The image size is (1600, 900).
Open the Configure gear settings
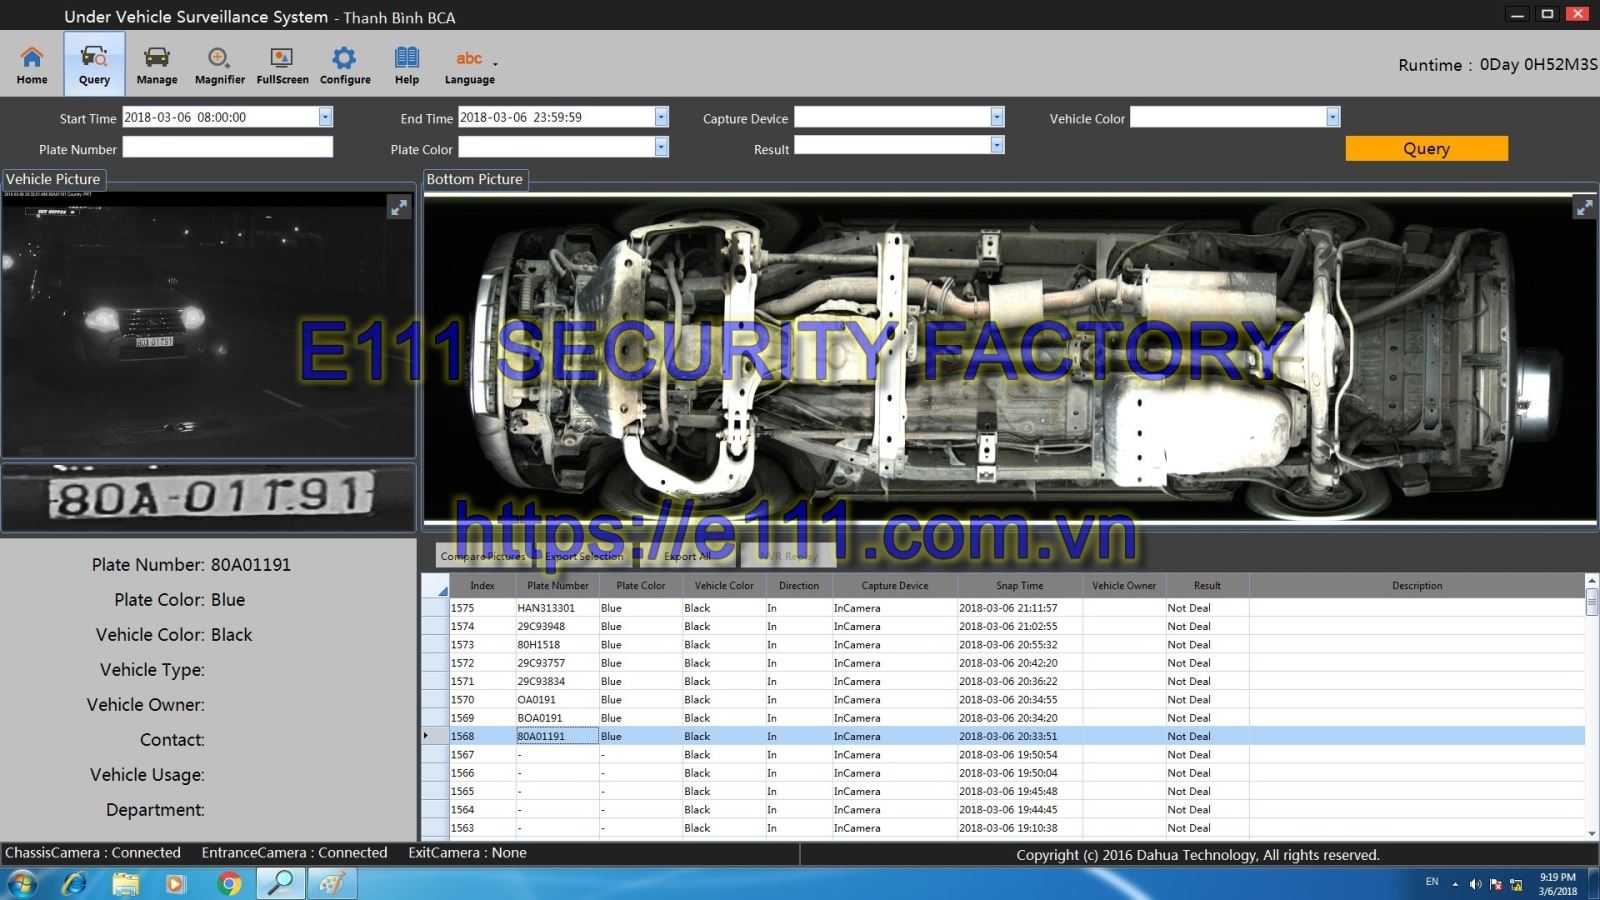coord(345,64)
